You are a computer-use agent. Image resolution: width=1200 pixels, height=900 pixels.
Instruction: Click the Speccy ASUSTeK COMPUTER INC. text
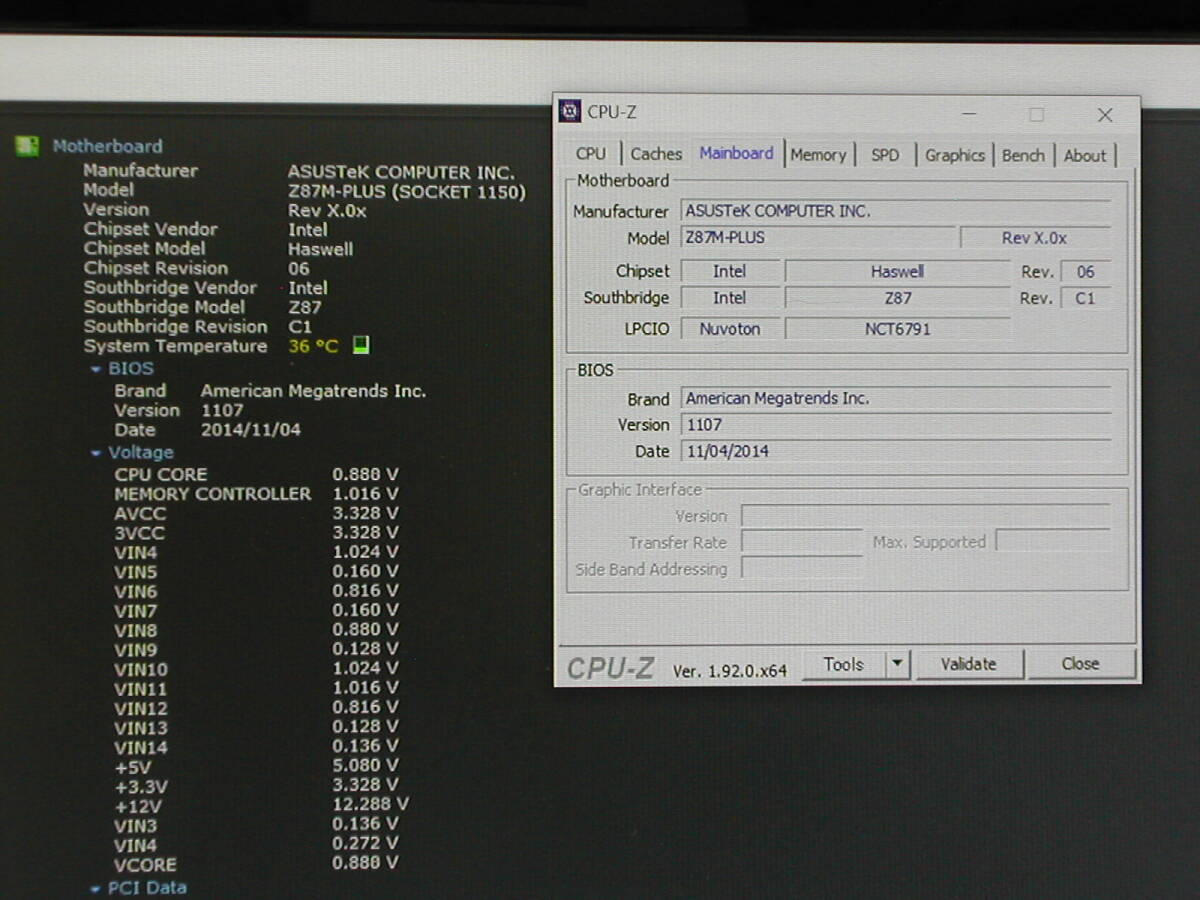tap(401, 171)
